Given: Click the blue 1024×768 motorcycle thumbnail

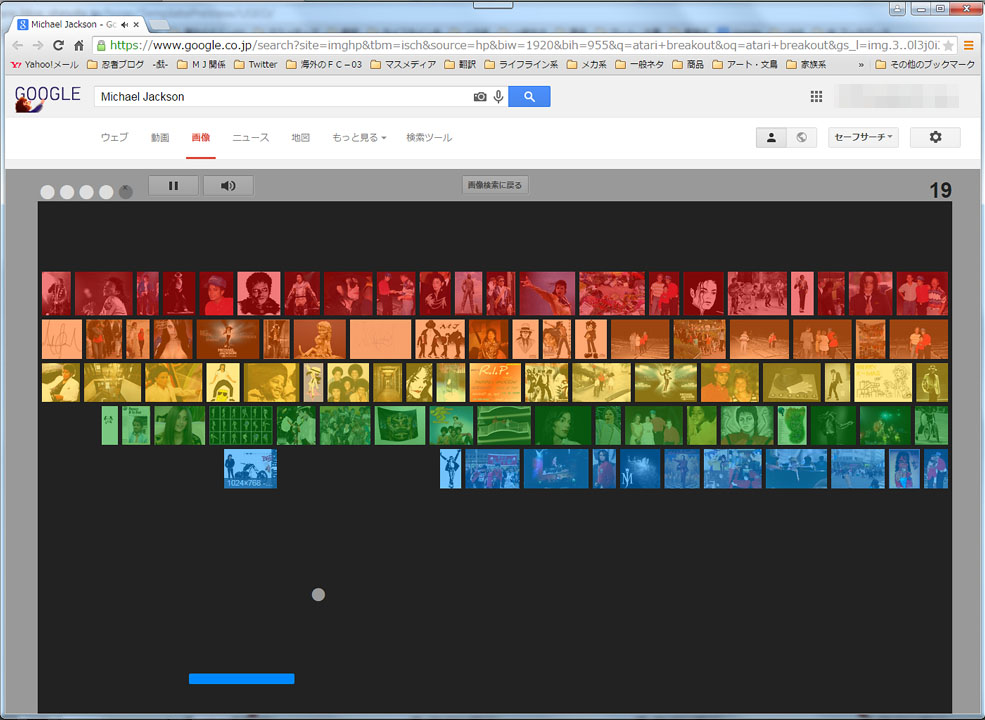Looking at the screenshot, I should pos(250,468).
